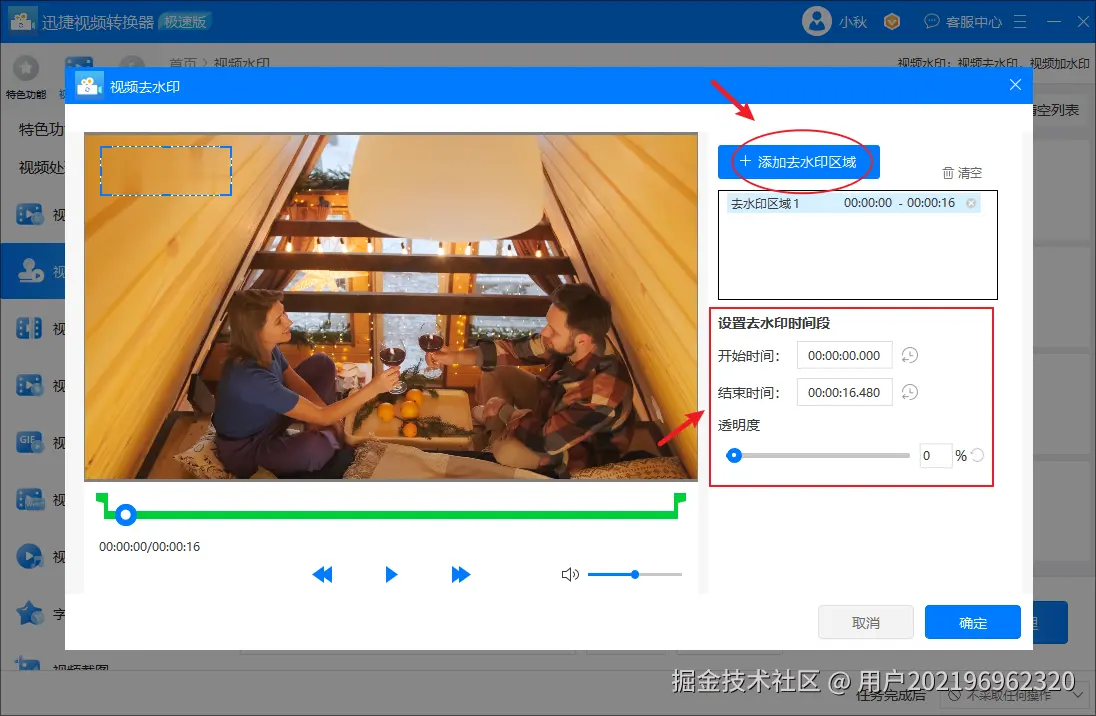
Task: Open the 小秋 user avatar in the main window
Action: (x=816, y=21)
